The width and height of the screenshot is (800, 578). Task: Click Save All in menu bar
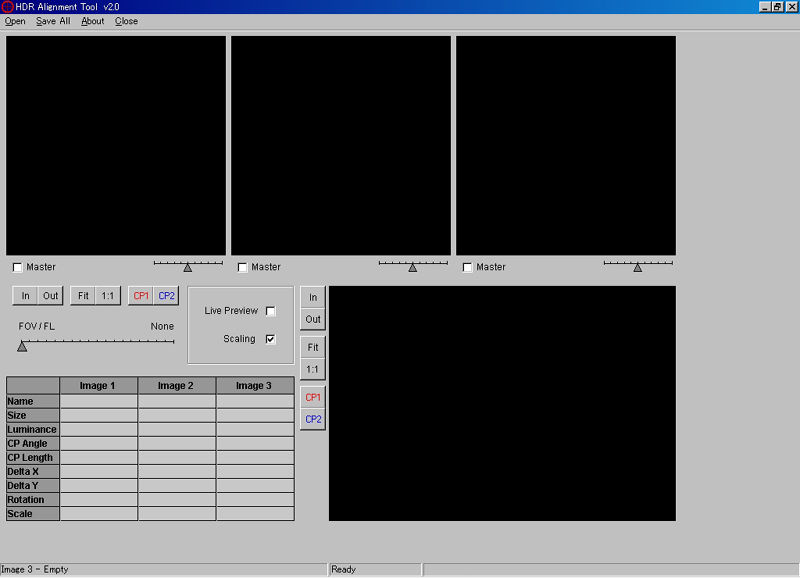[x=53, y=21]
